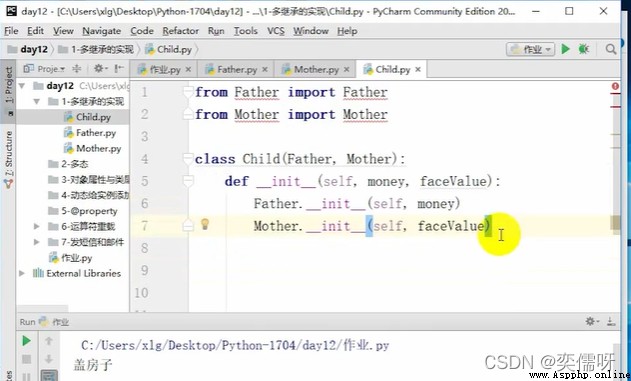Image resolution: width=631 pixels, height=381 pixels.
Task: Expand the 6-运算符重载 folder
Action: (x=37, y=227)
